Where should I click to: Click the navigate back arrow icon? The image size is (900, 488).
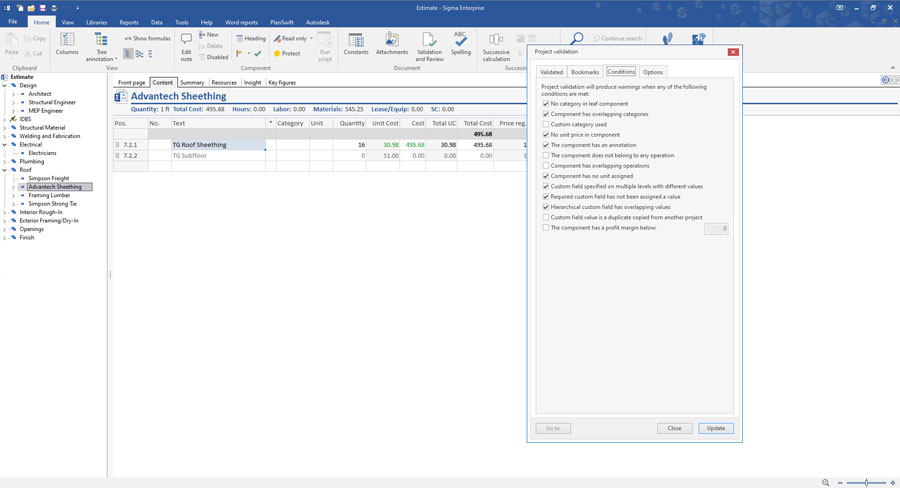tap(886, 80)
